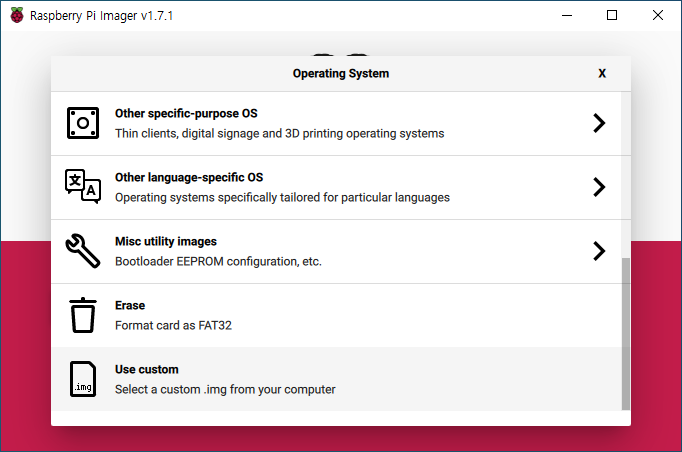Click the OS list vertical scrollbar thumb

click(625, 334)
